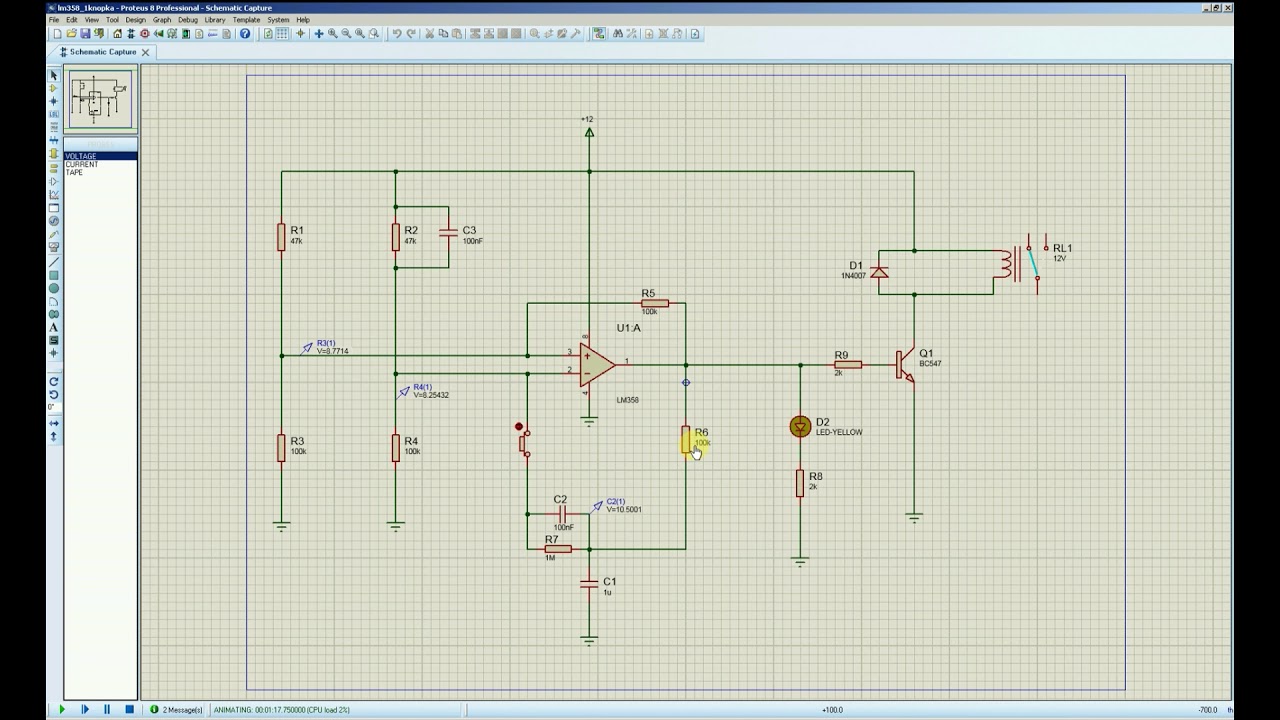Click the D2 LED-YELLOW component
The height and width of the screenshot is (720, 1280).
click(x=800, y=427)
